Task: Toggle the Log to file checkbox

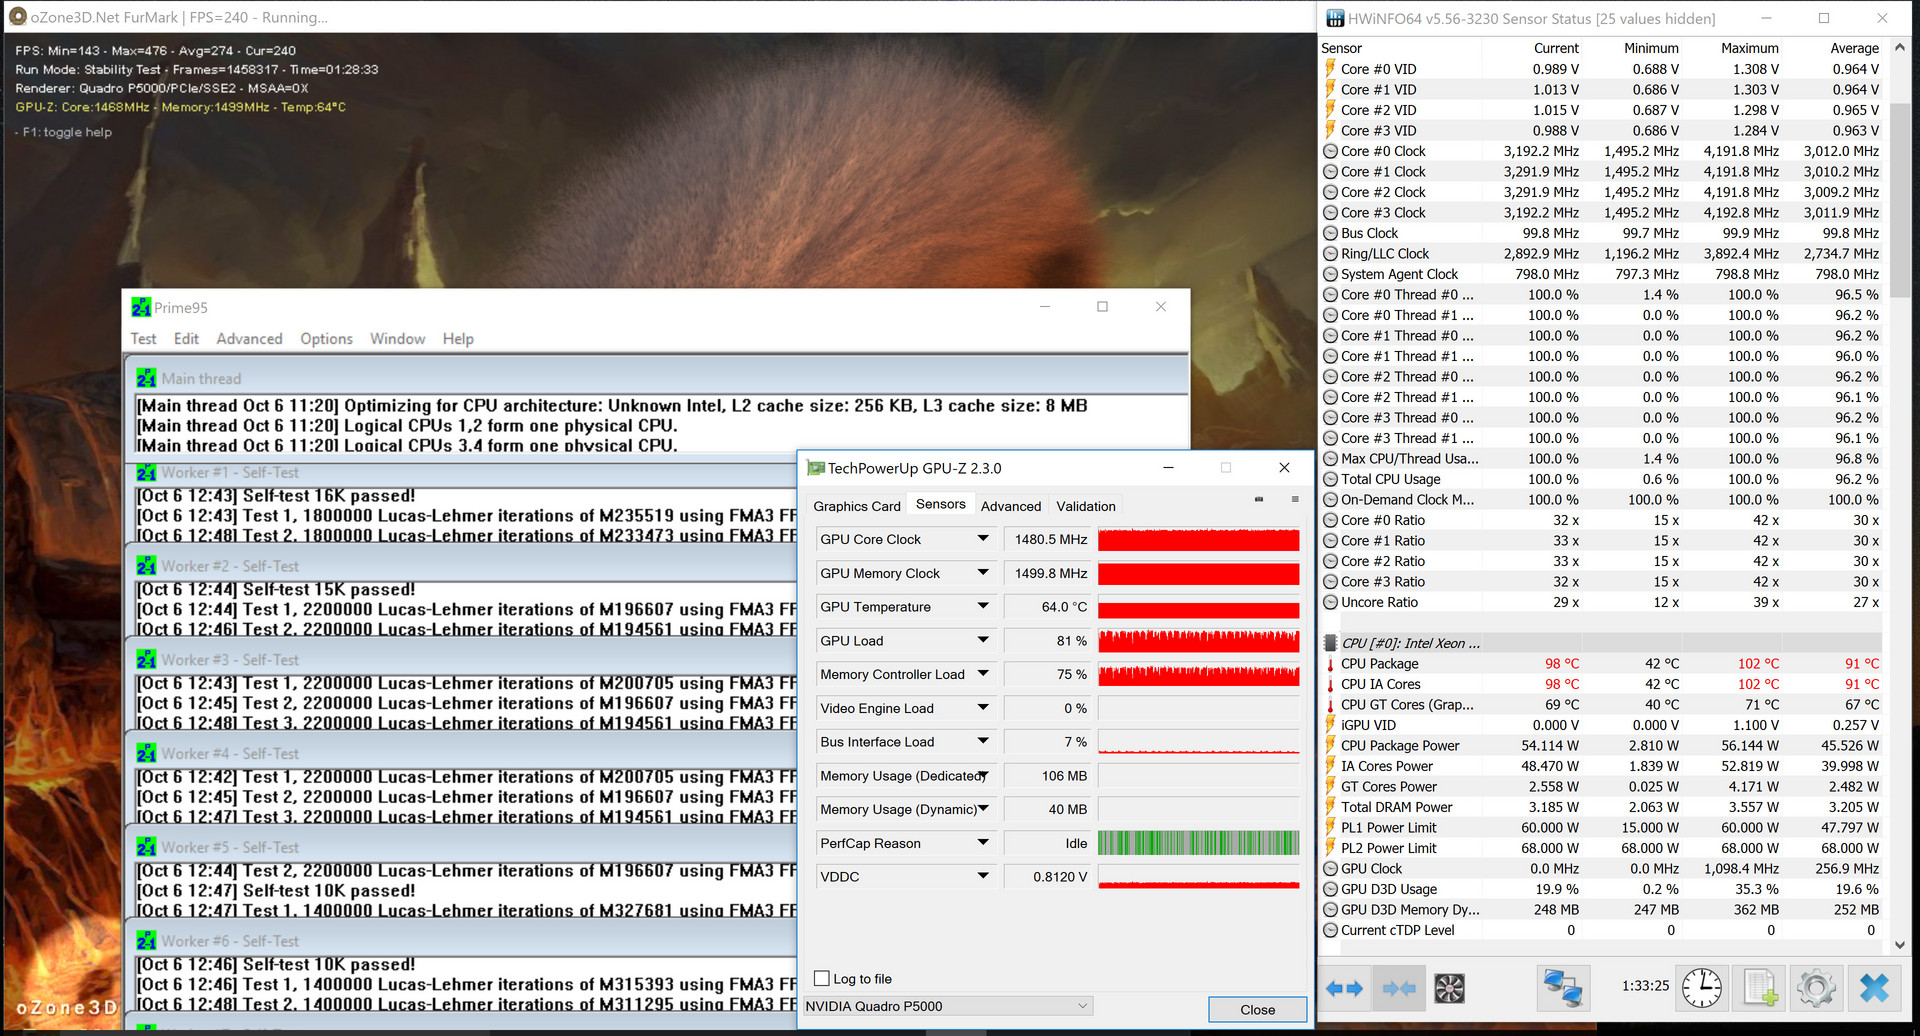Action: pos(822,979)
